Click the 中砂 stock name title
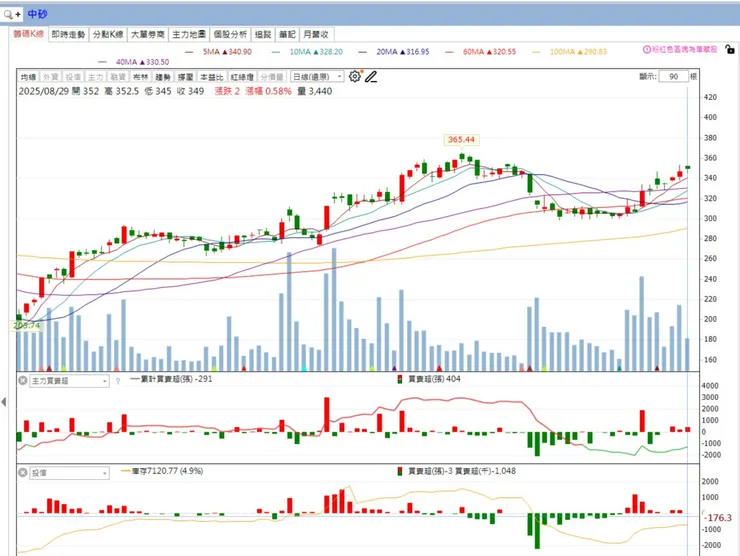Screen dimensions: 740x556 tap(37, 14)
